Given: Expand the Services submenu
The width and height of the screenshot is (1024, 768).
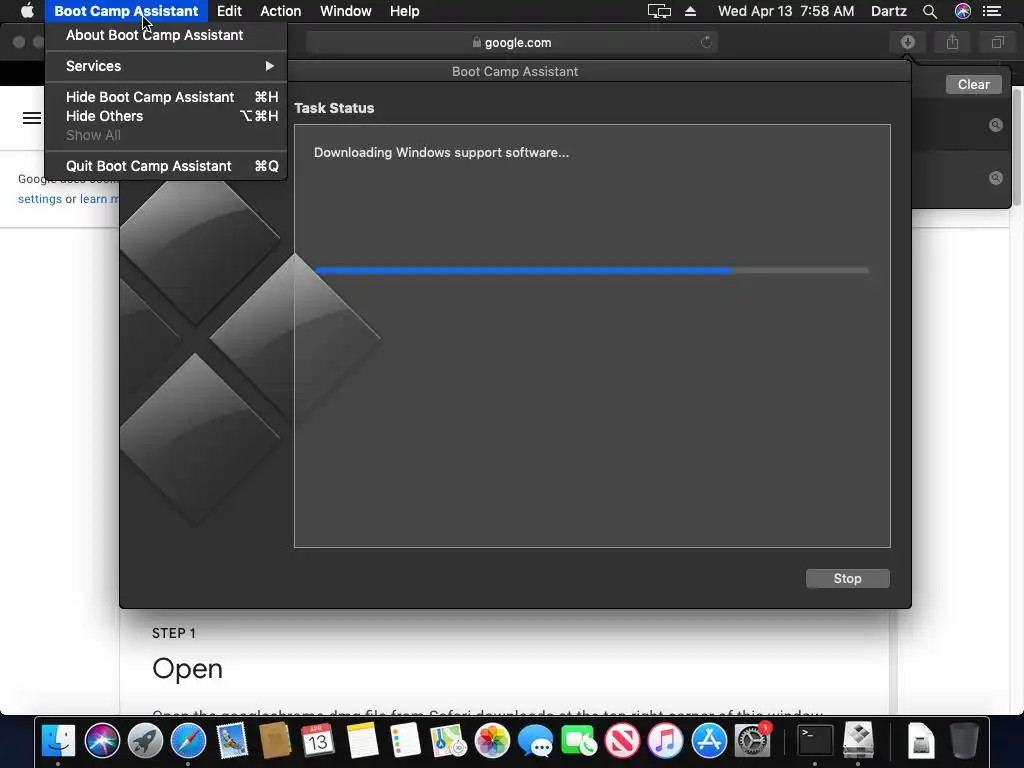Looking at the screenshot, I should (x=166, y=66).
